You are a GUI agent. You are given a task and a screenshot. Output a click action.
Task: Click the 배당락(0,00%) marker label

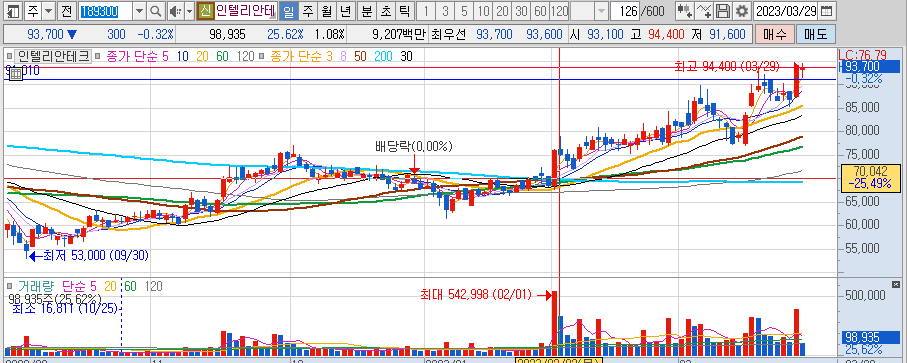(414, 147)
